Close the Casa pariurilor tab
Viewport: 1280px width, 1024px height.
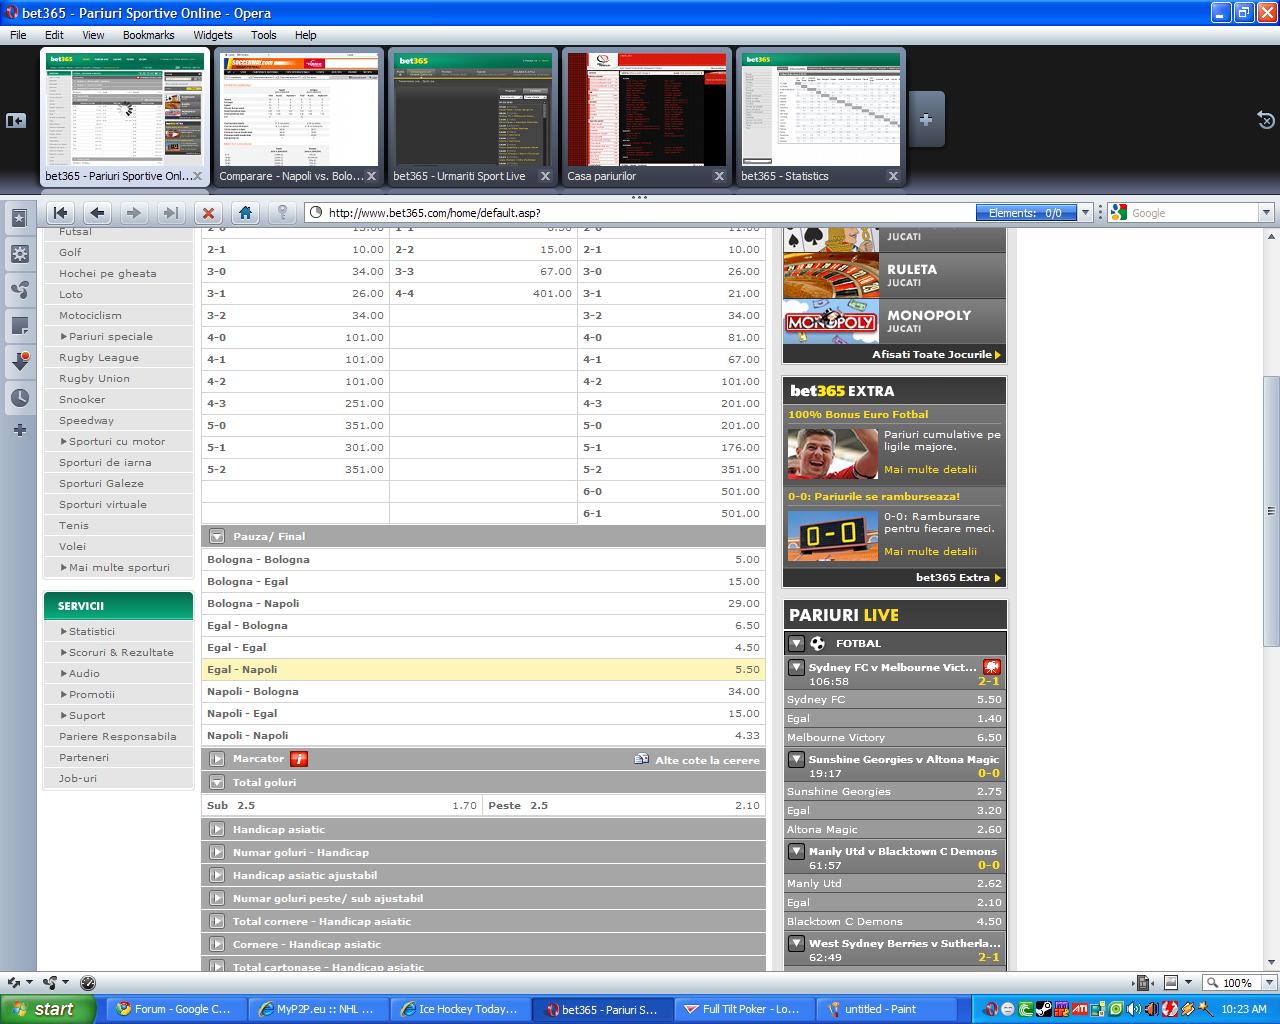pyautogui.click(x=719, y=176)
